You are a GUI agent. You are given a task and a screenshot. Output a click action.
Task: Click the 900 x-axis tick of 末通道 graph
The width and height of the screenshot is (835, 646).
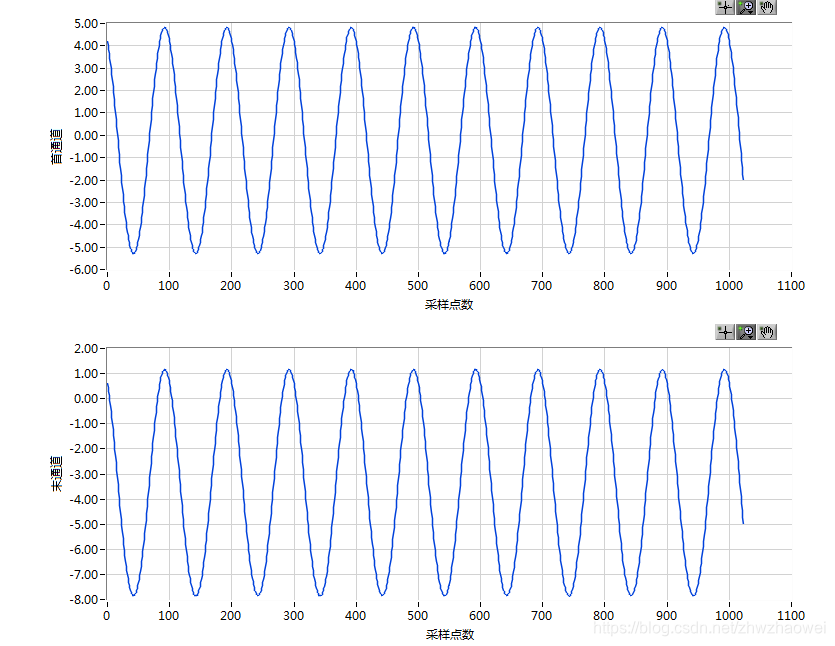point(666,616)
